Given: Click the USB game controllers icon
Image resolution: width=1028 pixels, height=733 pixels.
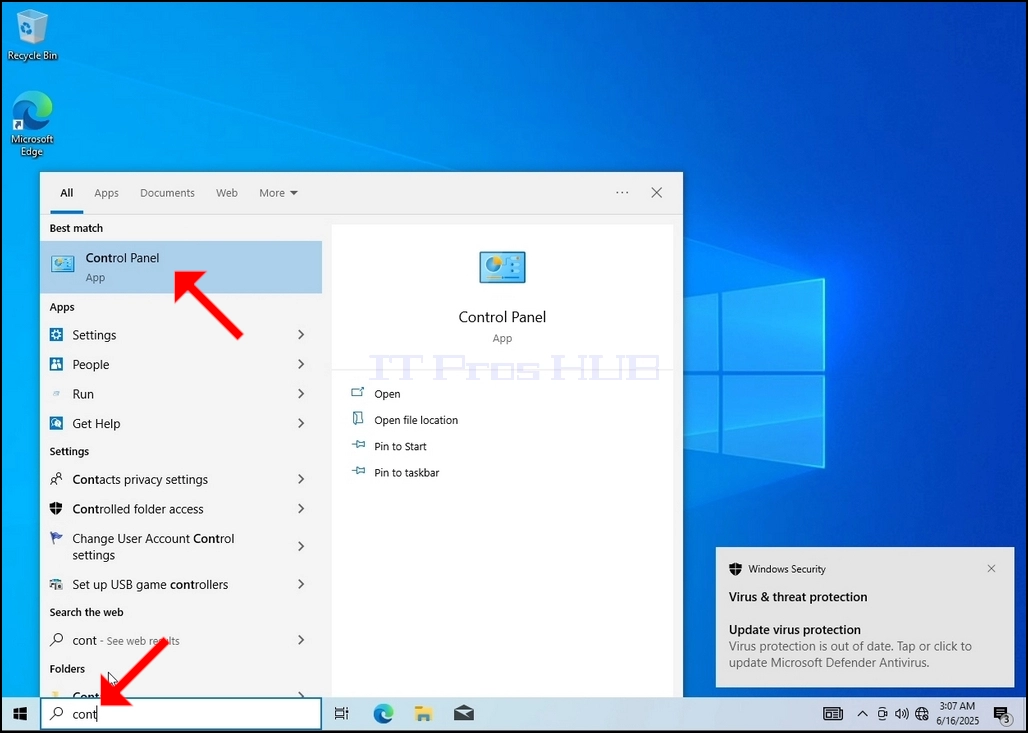Looking at the screenshot, I should (x=56, y=584).
